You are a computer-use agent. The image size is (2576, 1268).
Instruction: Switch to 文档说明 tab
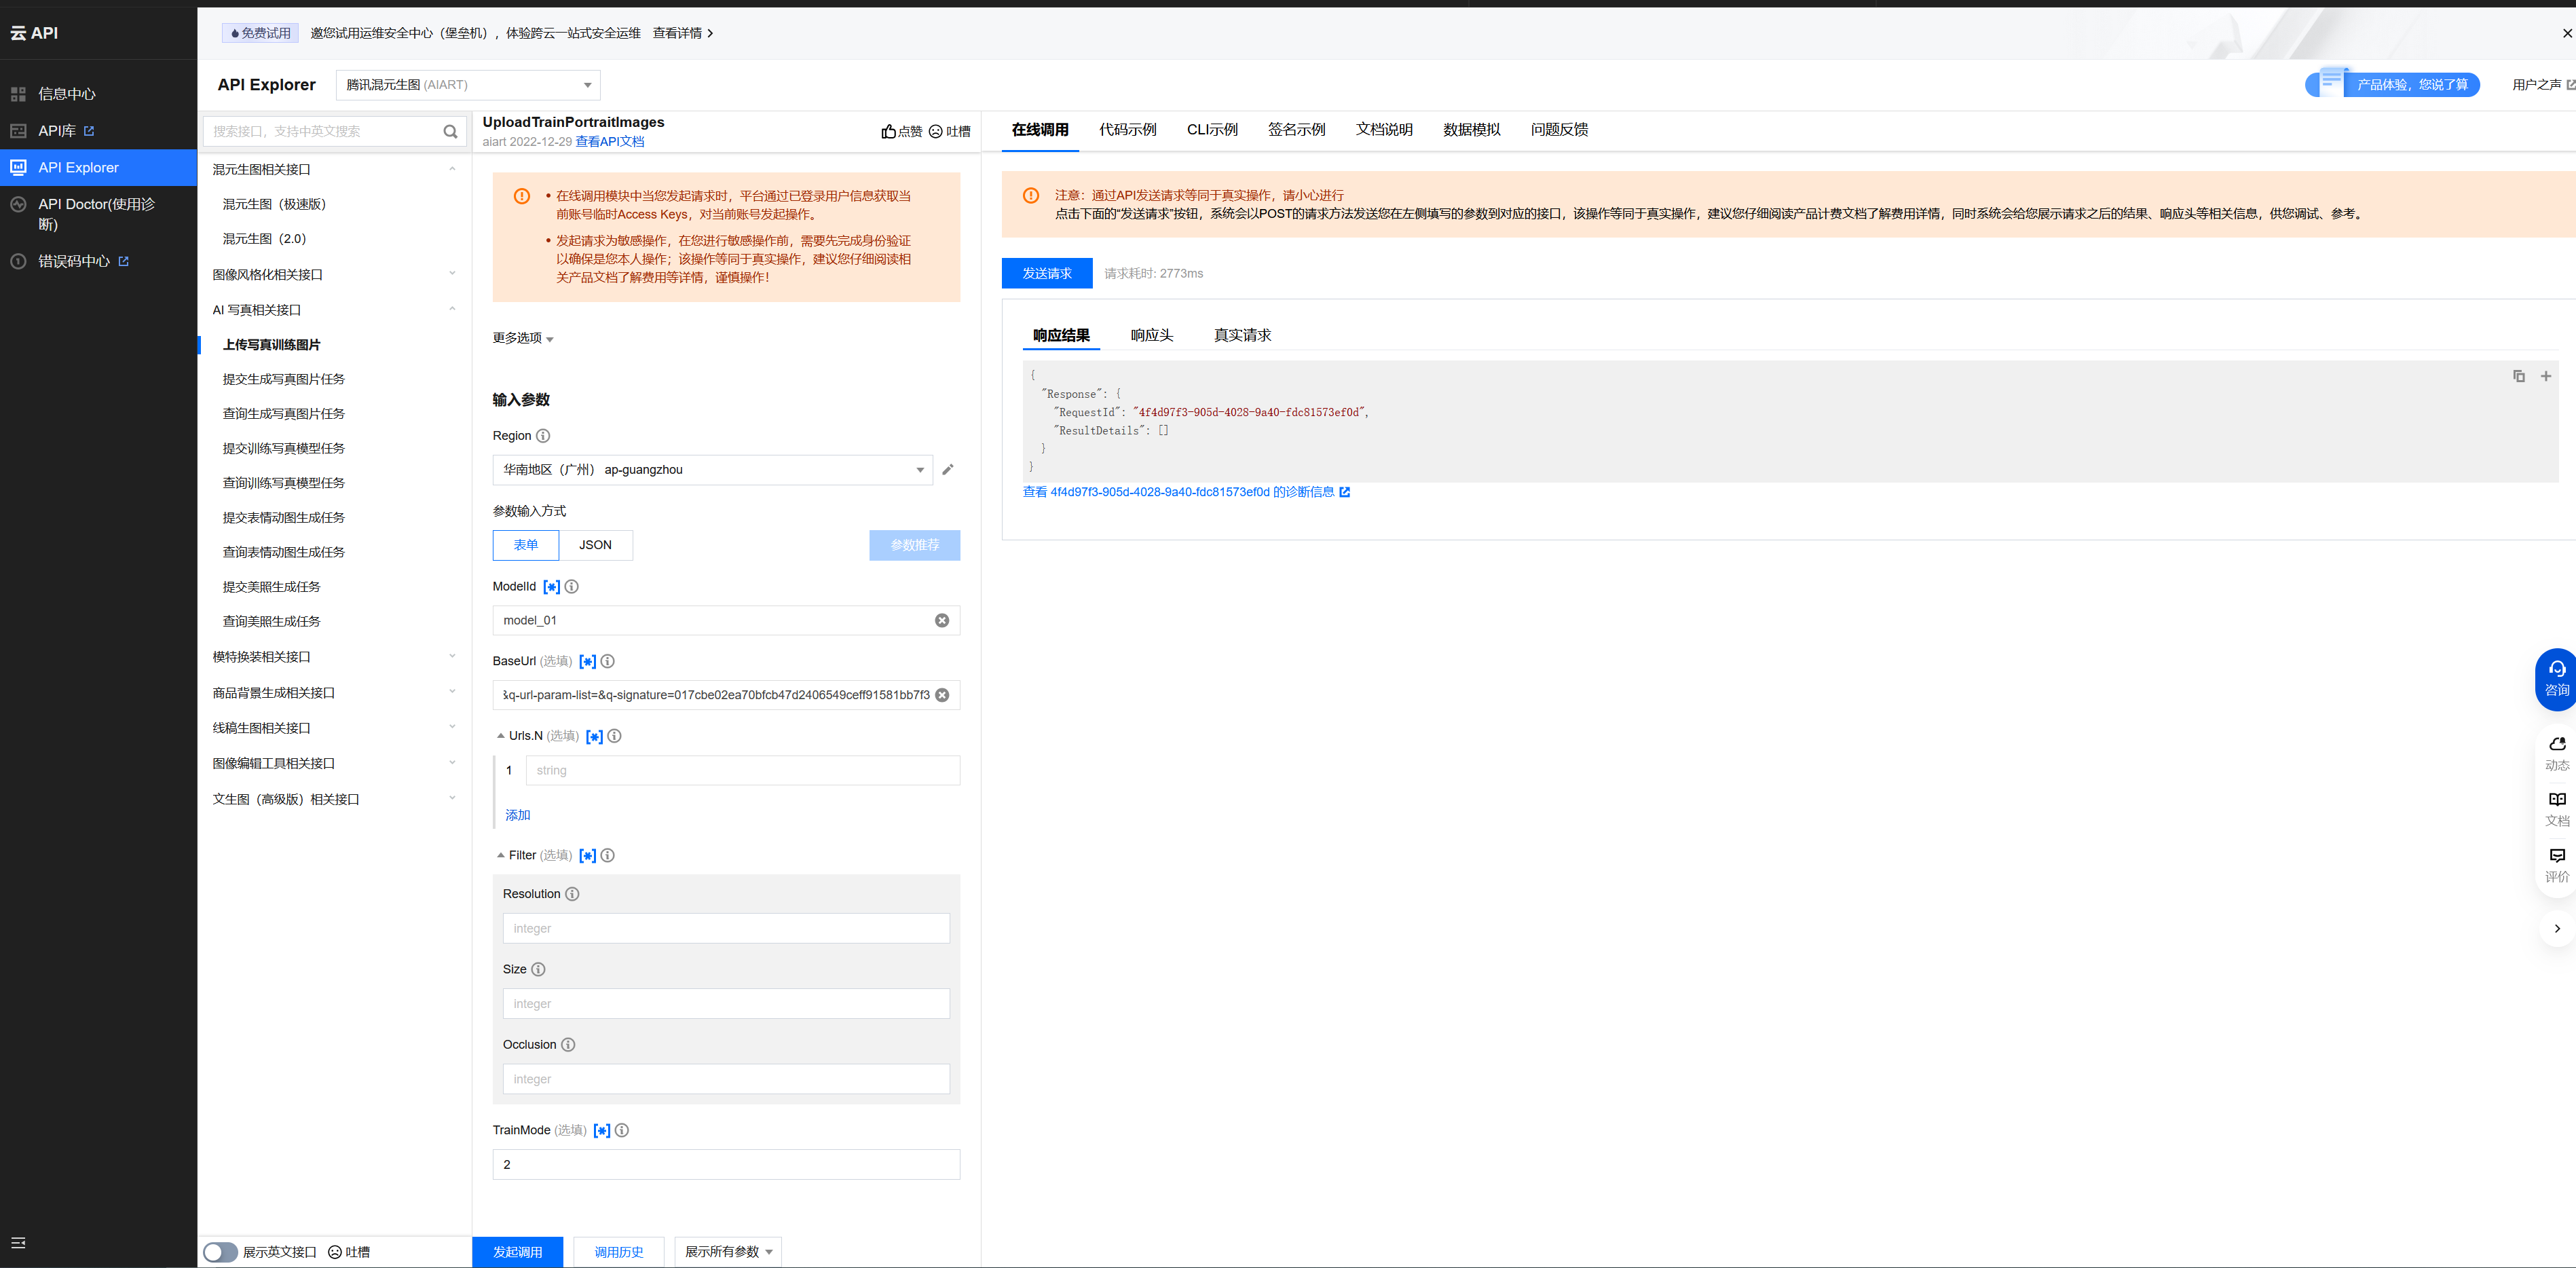1384,130
